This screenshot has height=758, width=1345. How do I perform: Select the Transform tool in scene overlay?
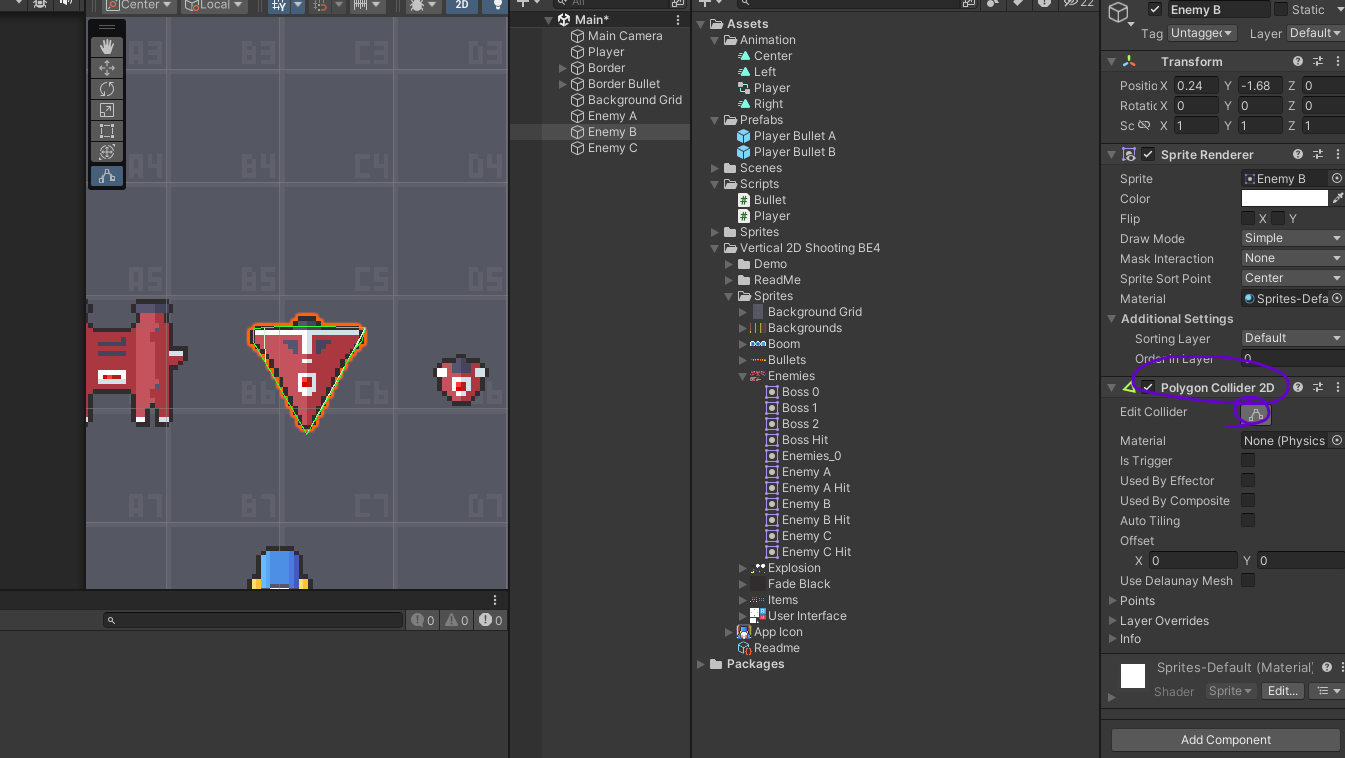coord(107,152)
